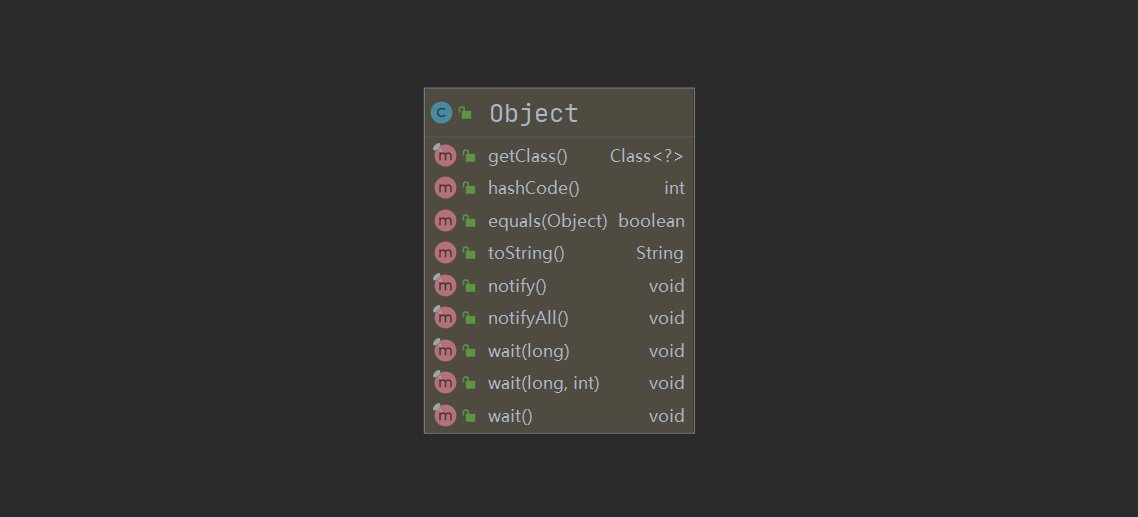Select the getClass() method row
The height and width of the screenshot is (517, 1138).
click(x=527, y=156)
